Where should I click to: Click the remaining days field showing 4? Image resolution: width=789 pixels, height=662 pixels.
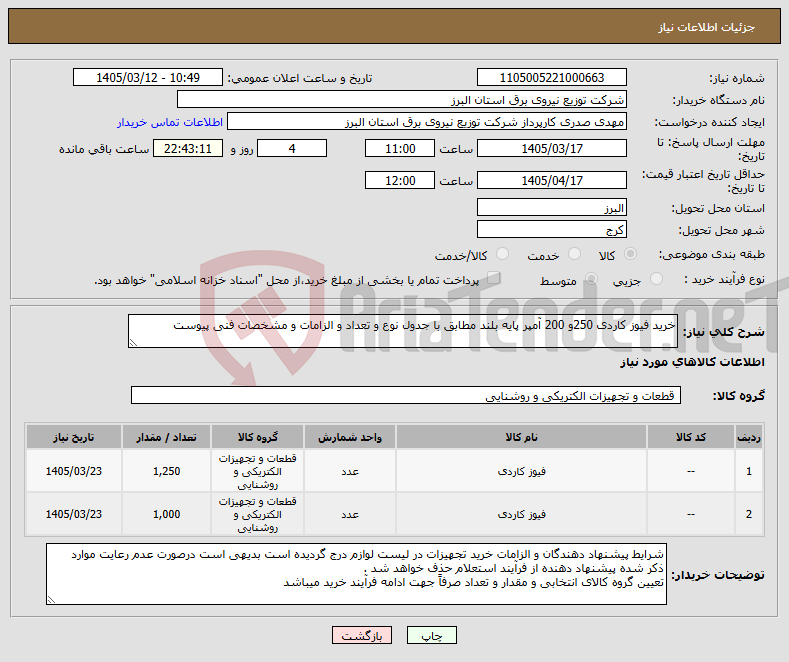point(292,148)
